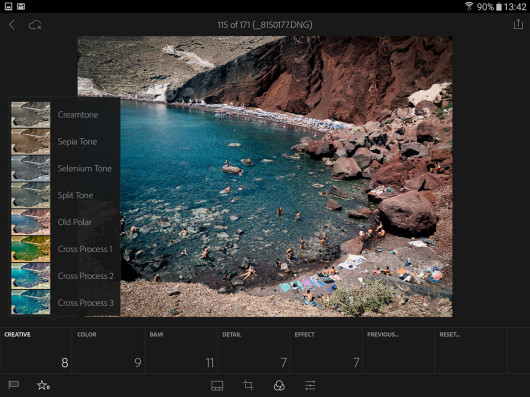
Task: Tap the Wi-Fi status icon
Action: pos(469,6)
